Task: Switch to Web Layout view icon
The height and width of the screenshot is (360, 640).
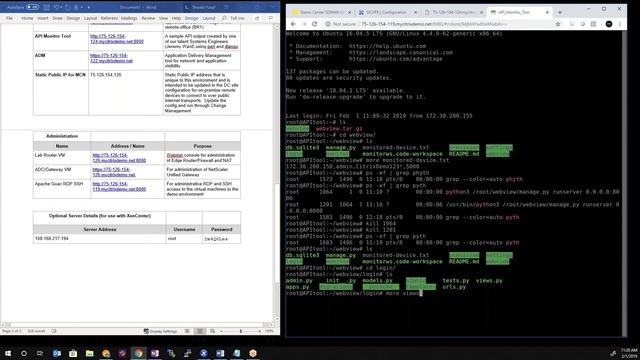Action: (212, 331)
